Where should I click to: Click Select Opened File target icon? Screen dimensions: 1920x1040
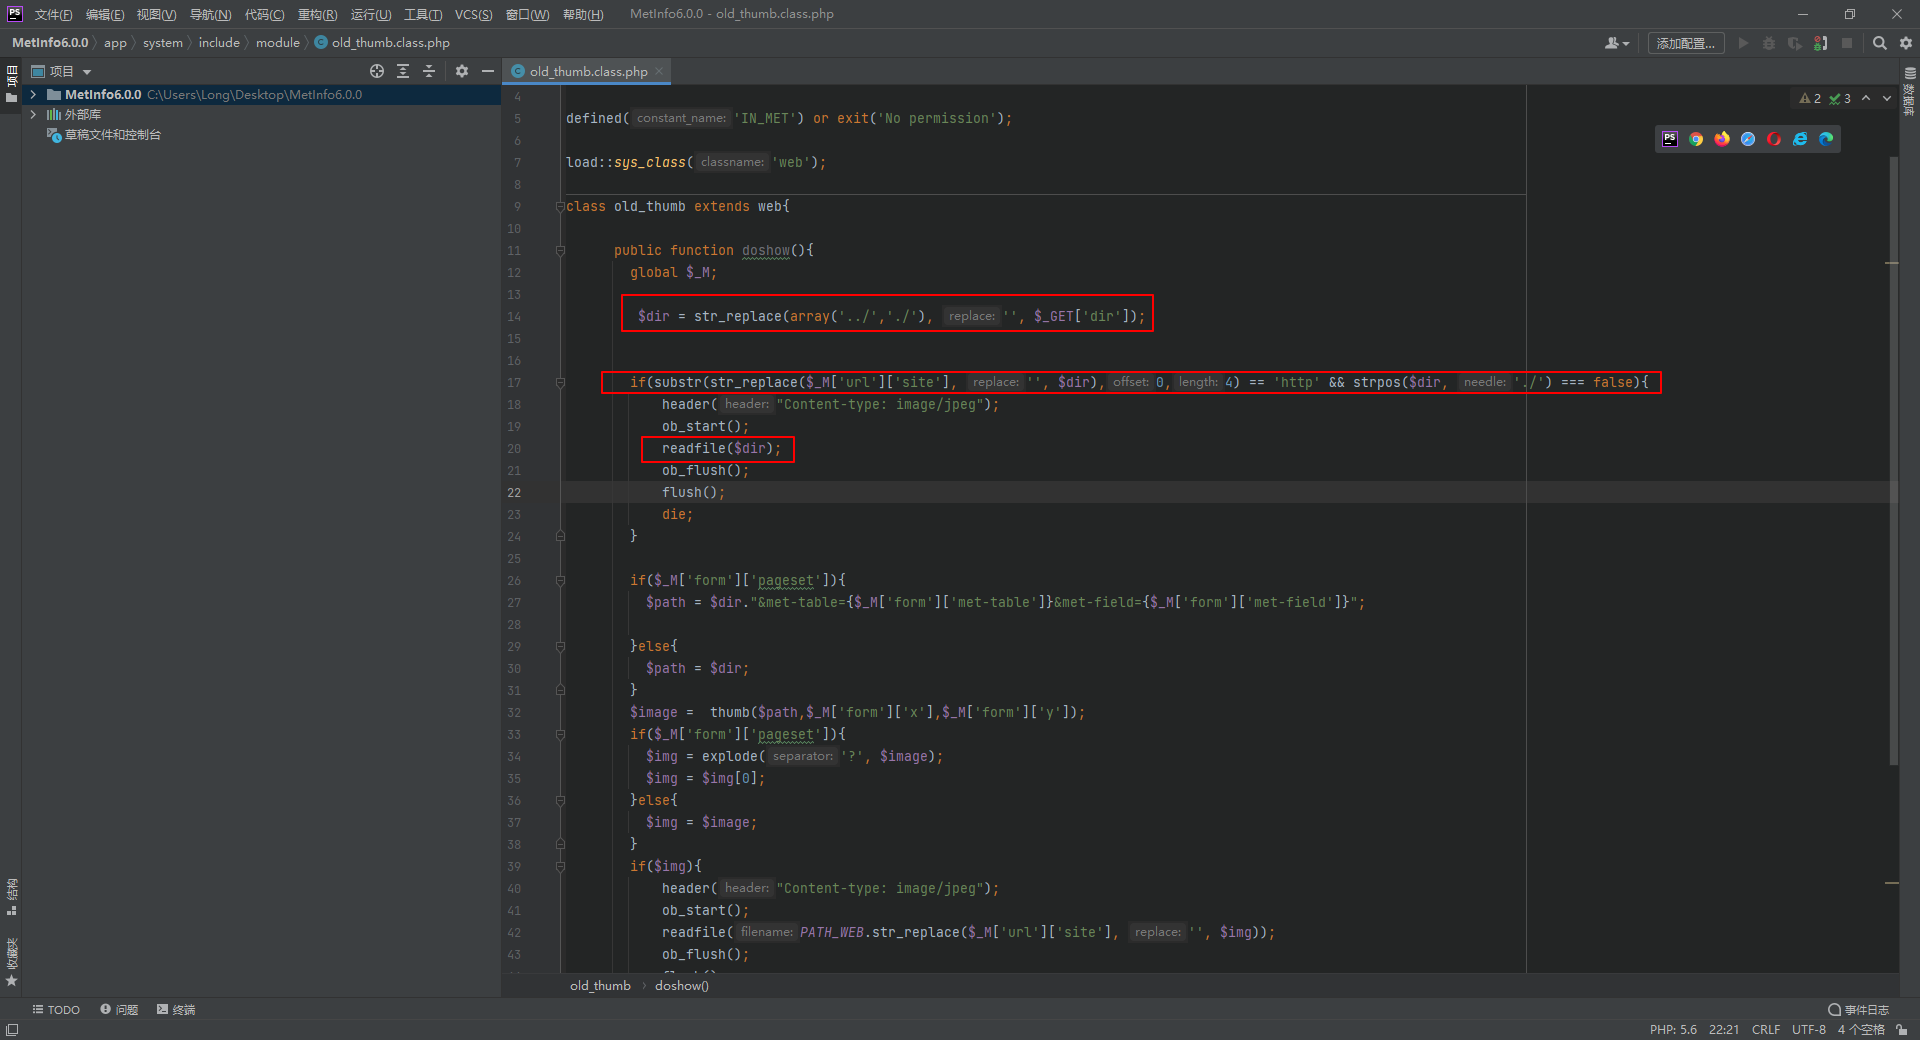(377, 71)
